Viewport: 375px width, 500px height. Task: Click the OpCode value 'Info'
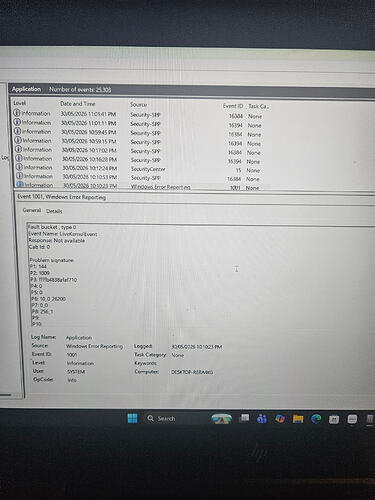click(x=72, y=380)
